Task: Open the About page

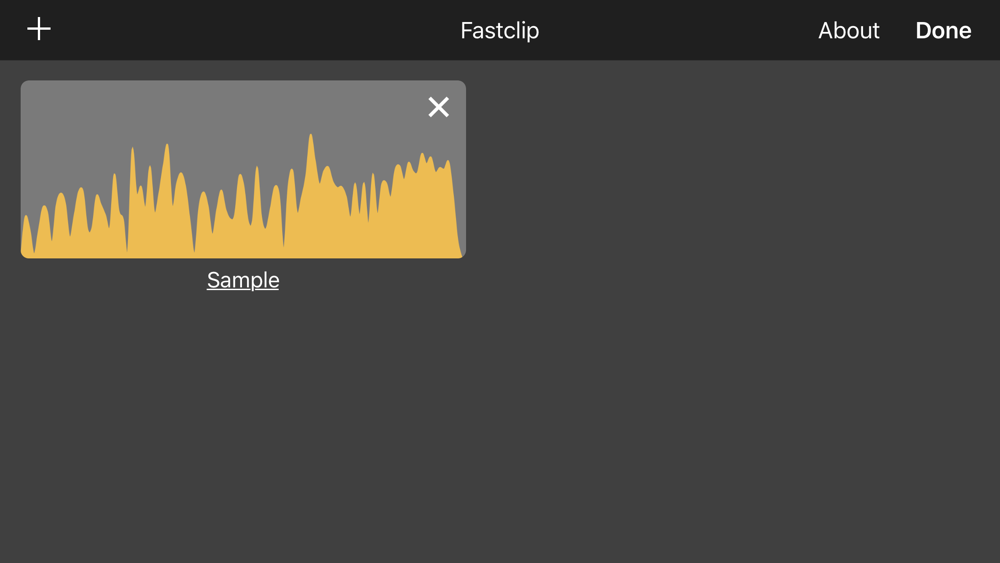Action: (x=848, y=30)
